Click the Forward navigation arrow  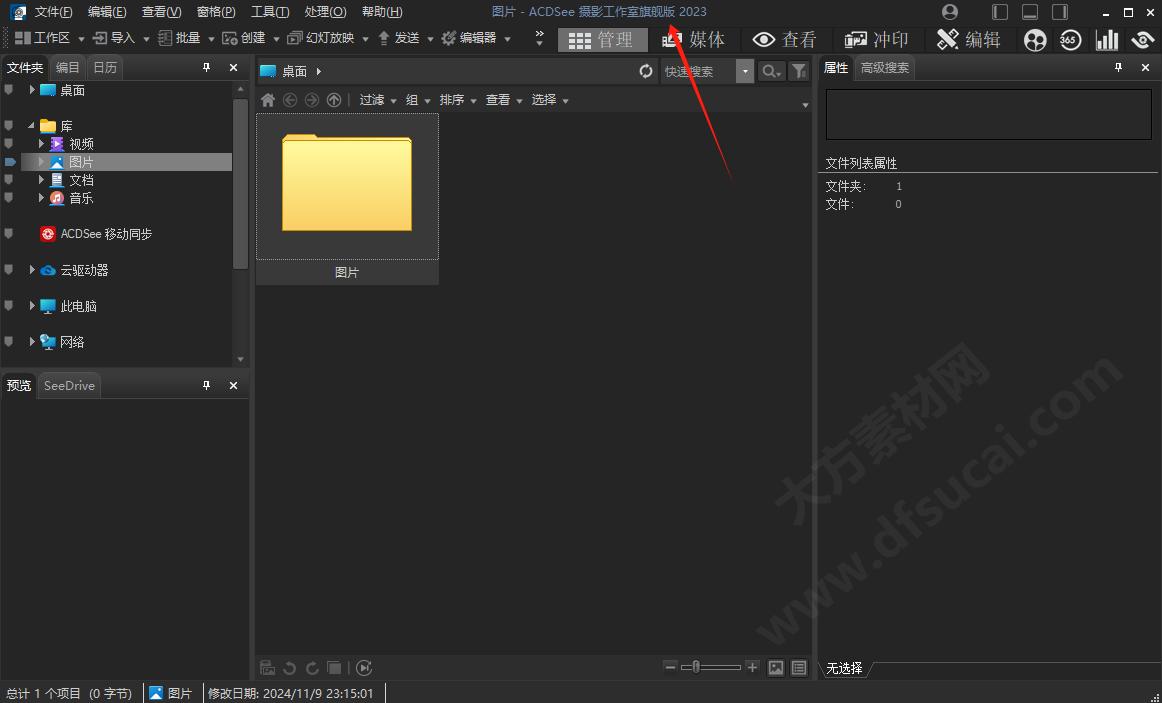(312, 100)
